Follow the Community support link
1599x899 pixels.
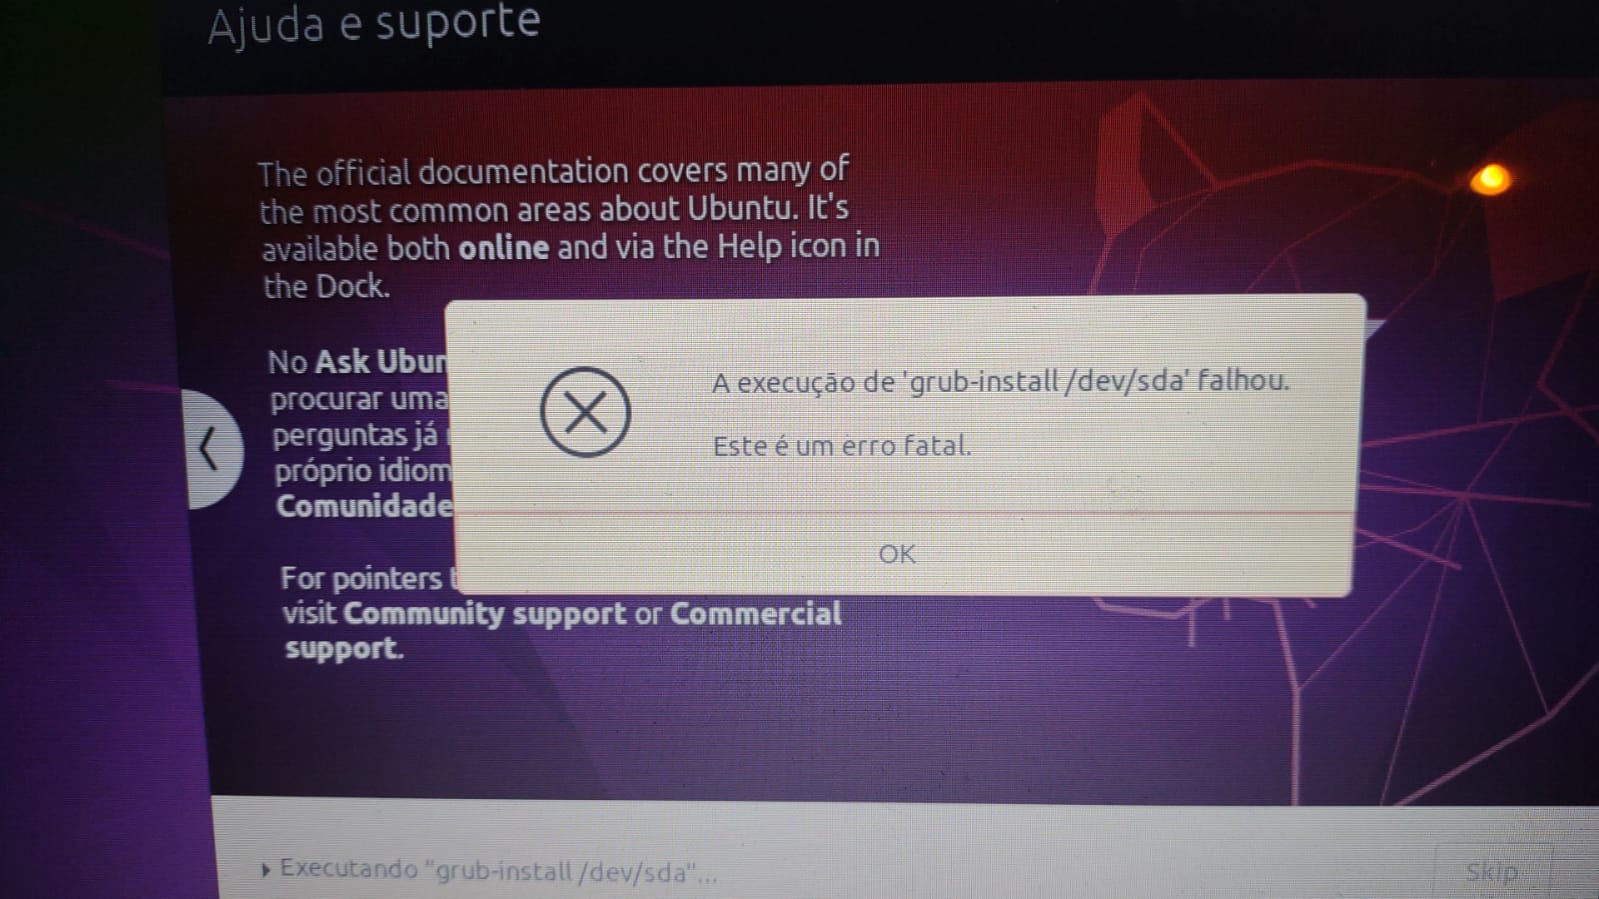click(x=484, y=613)
